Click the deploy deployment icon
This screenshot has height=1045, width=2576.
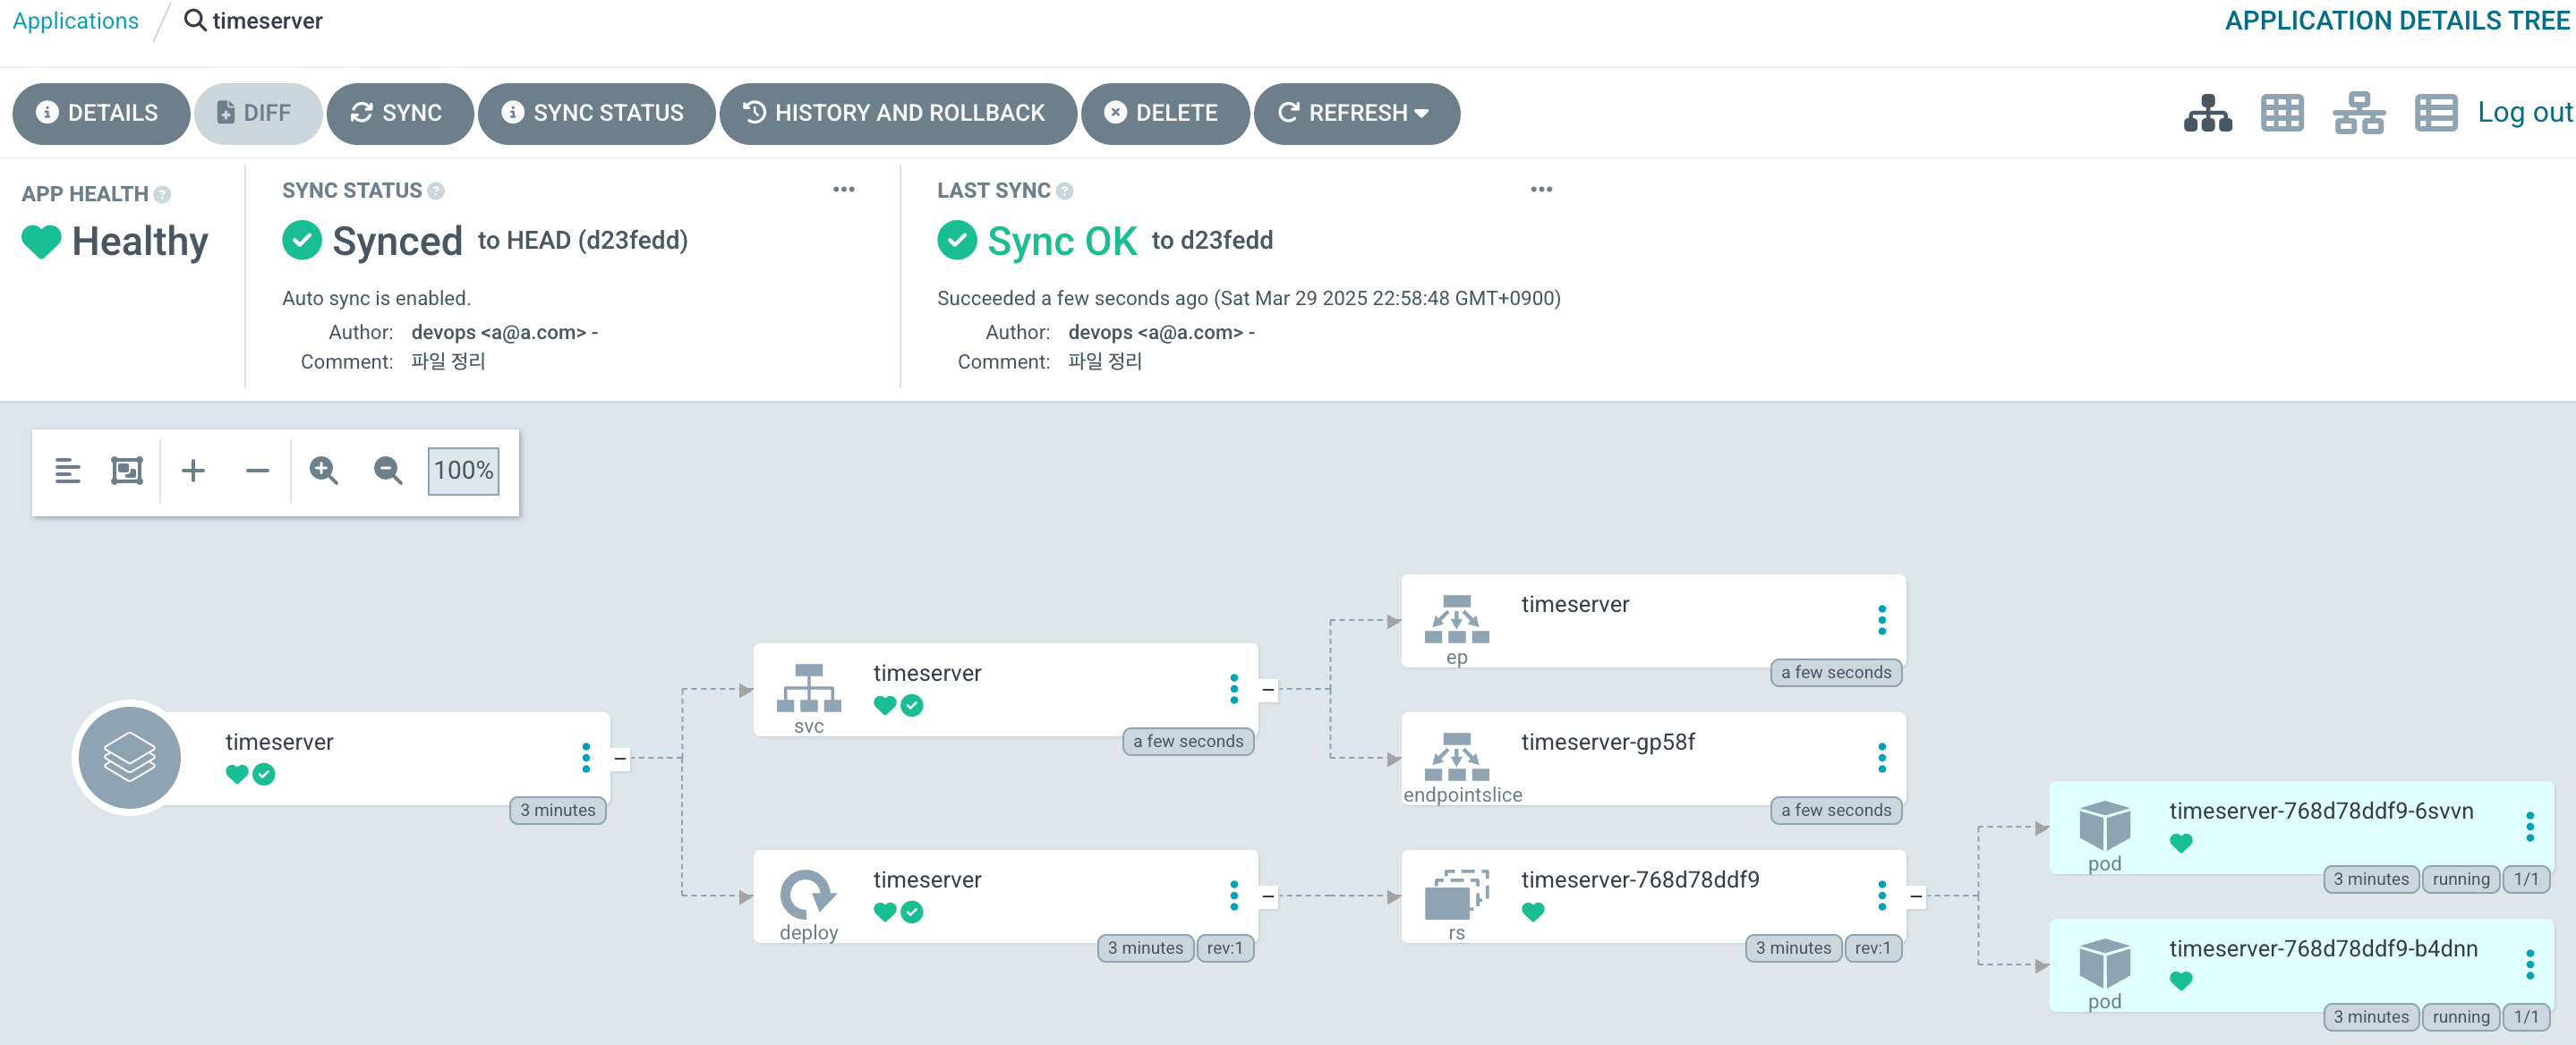[808, 894]
